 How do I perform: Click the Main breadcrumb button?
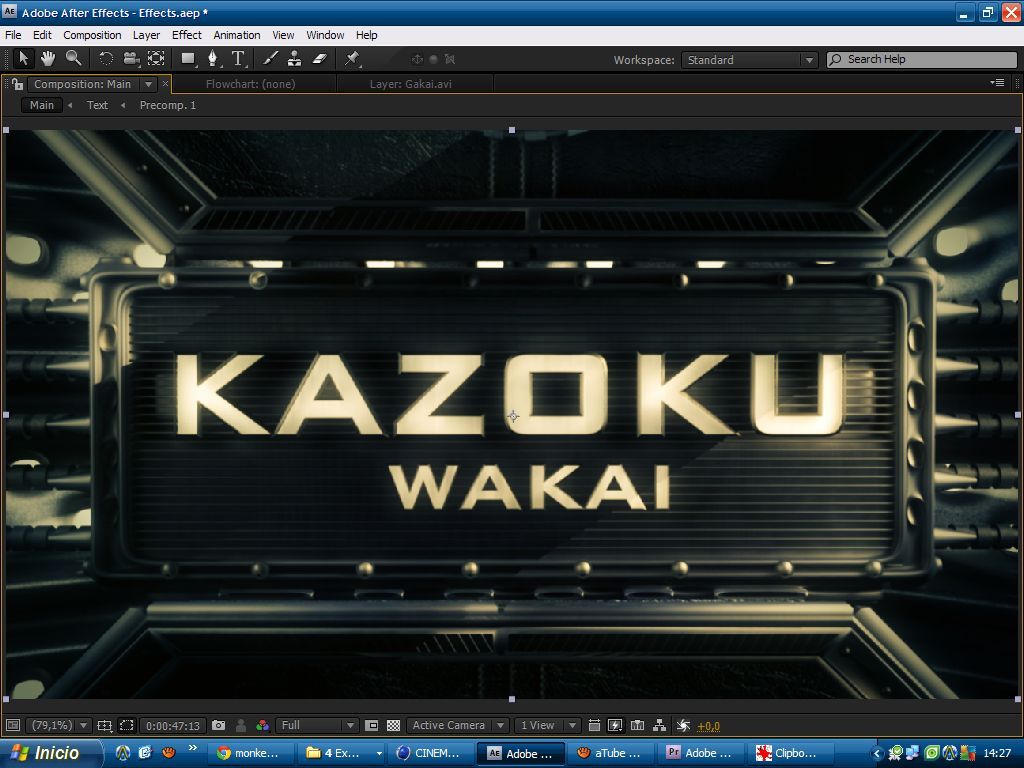[42, 105]
